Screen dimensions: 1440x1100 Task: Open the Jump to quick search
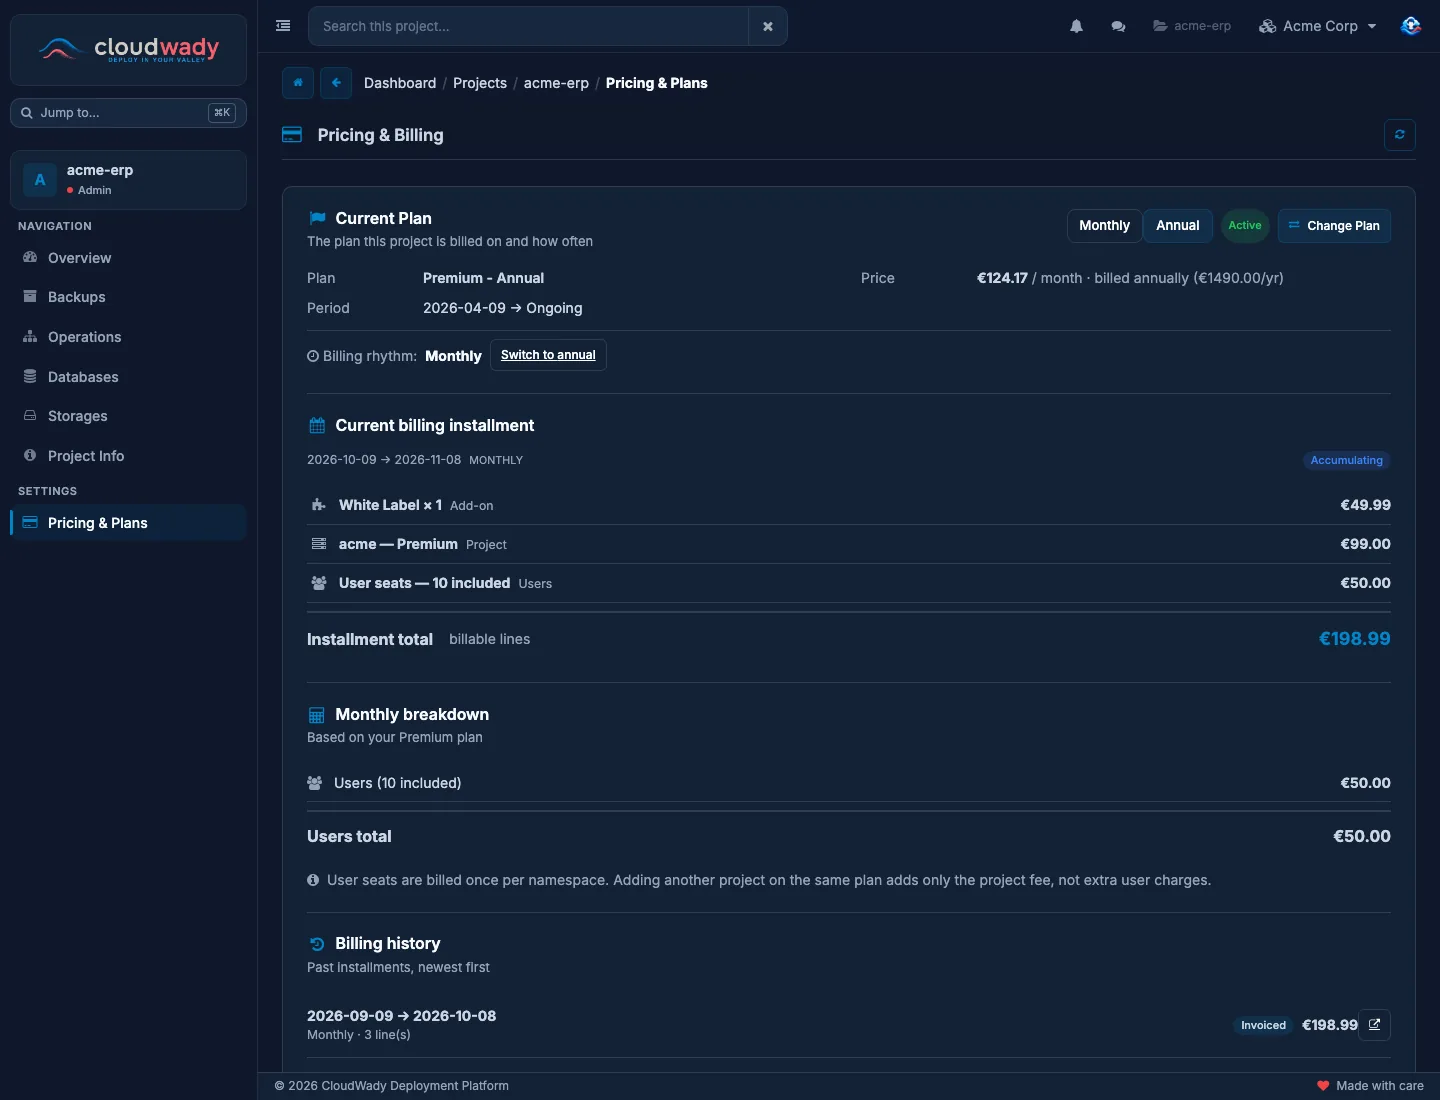tap(128, 113)
